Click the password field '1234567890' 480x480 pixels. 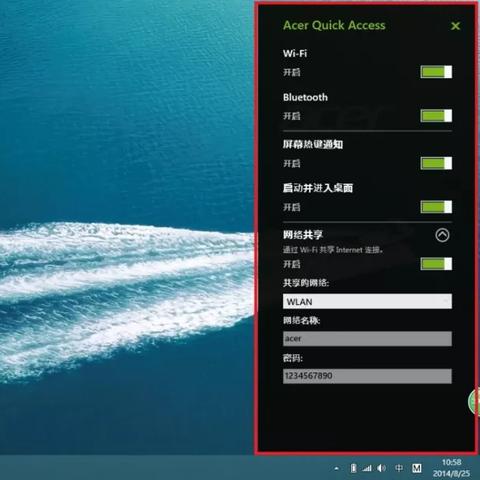tap(367, 376)
